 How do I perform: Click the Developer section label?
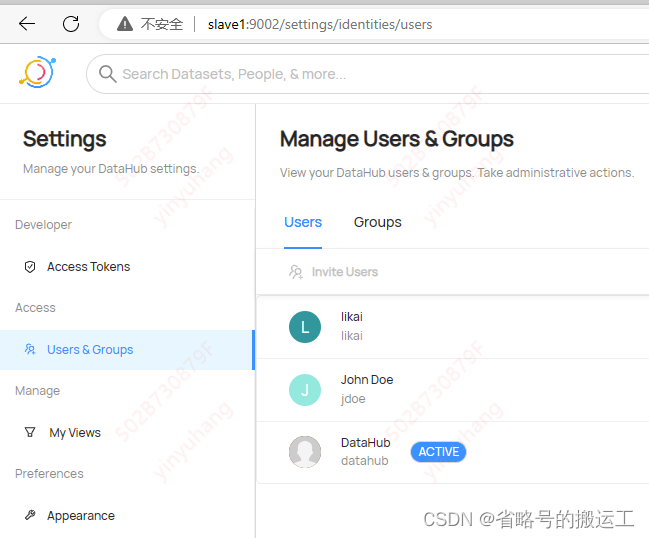click(x=43, y=225)
